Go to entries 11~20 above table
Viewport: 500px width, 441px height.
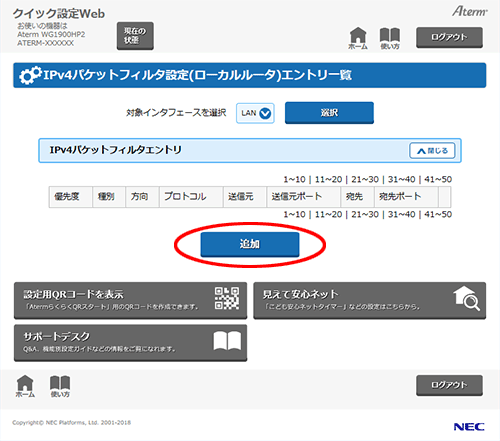(x=328, y=180)
